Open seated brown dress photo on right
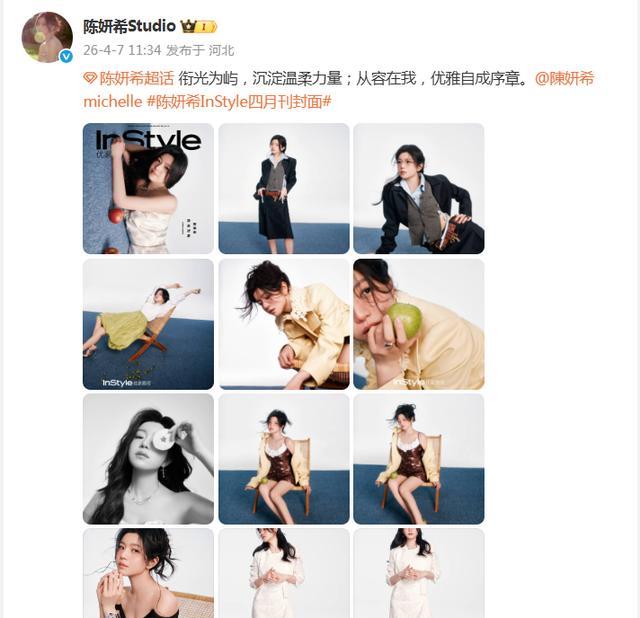This screenshot has height=618, width=640. pyautogui.click(x=419, y=459)
